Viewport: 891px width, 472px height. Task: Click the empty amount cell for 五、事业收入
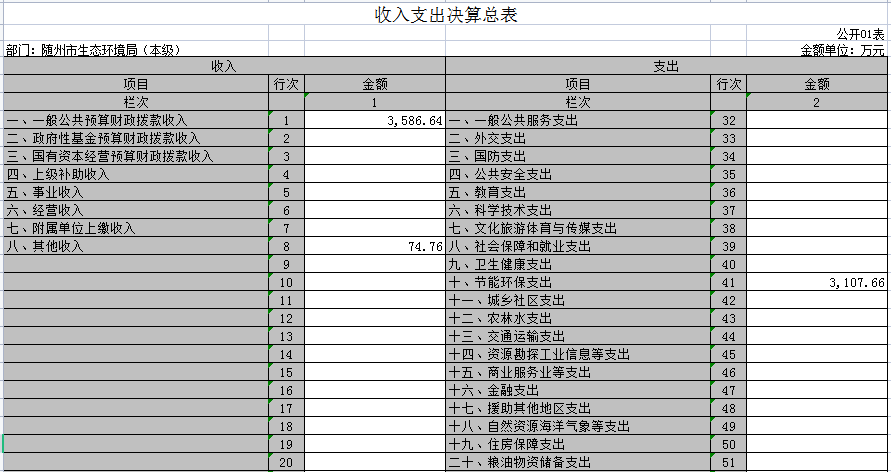(x=375, y=193)
